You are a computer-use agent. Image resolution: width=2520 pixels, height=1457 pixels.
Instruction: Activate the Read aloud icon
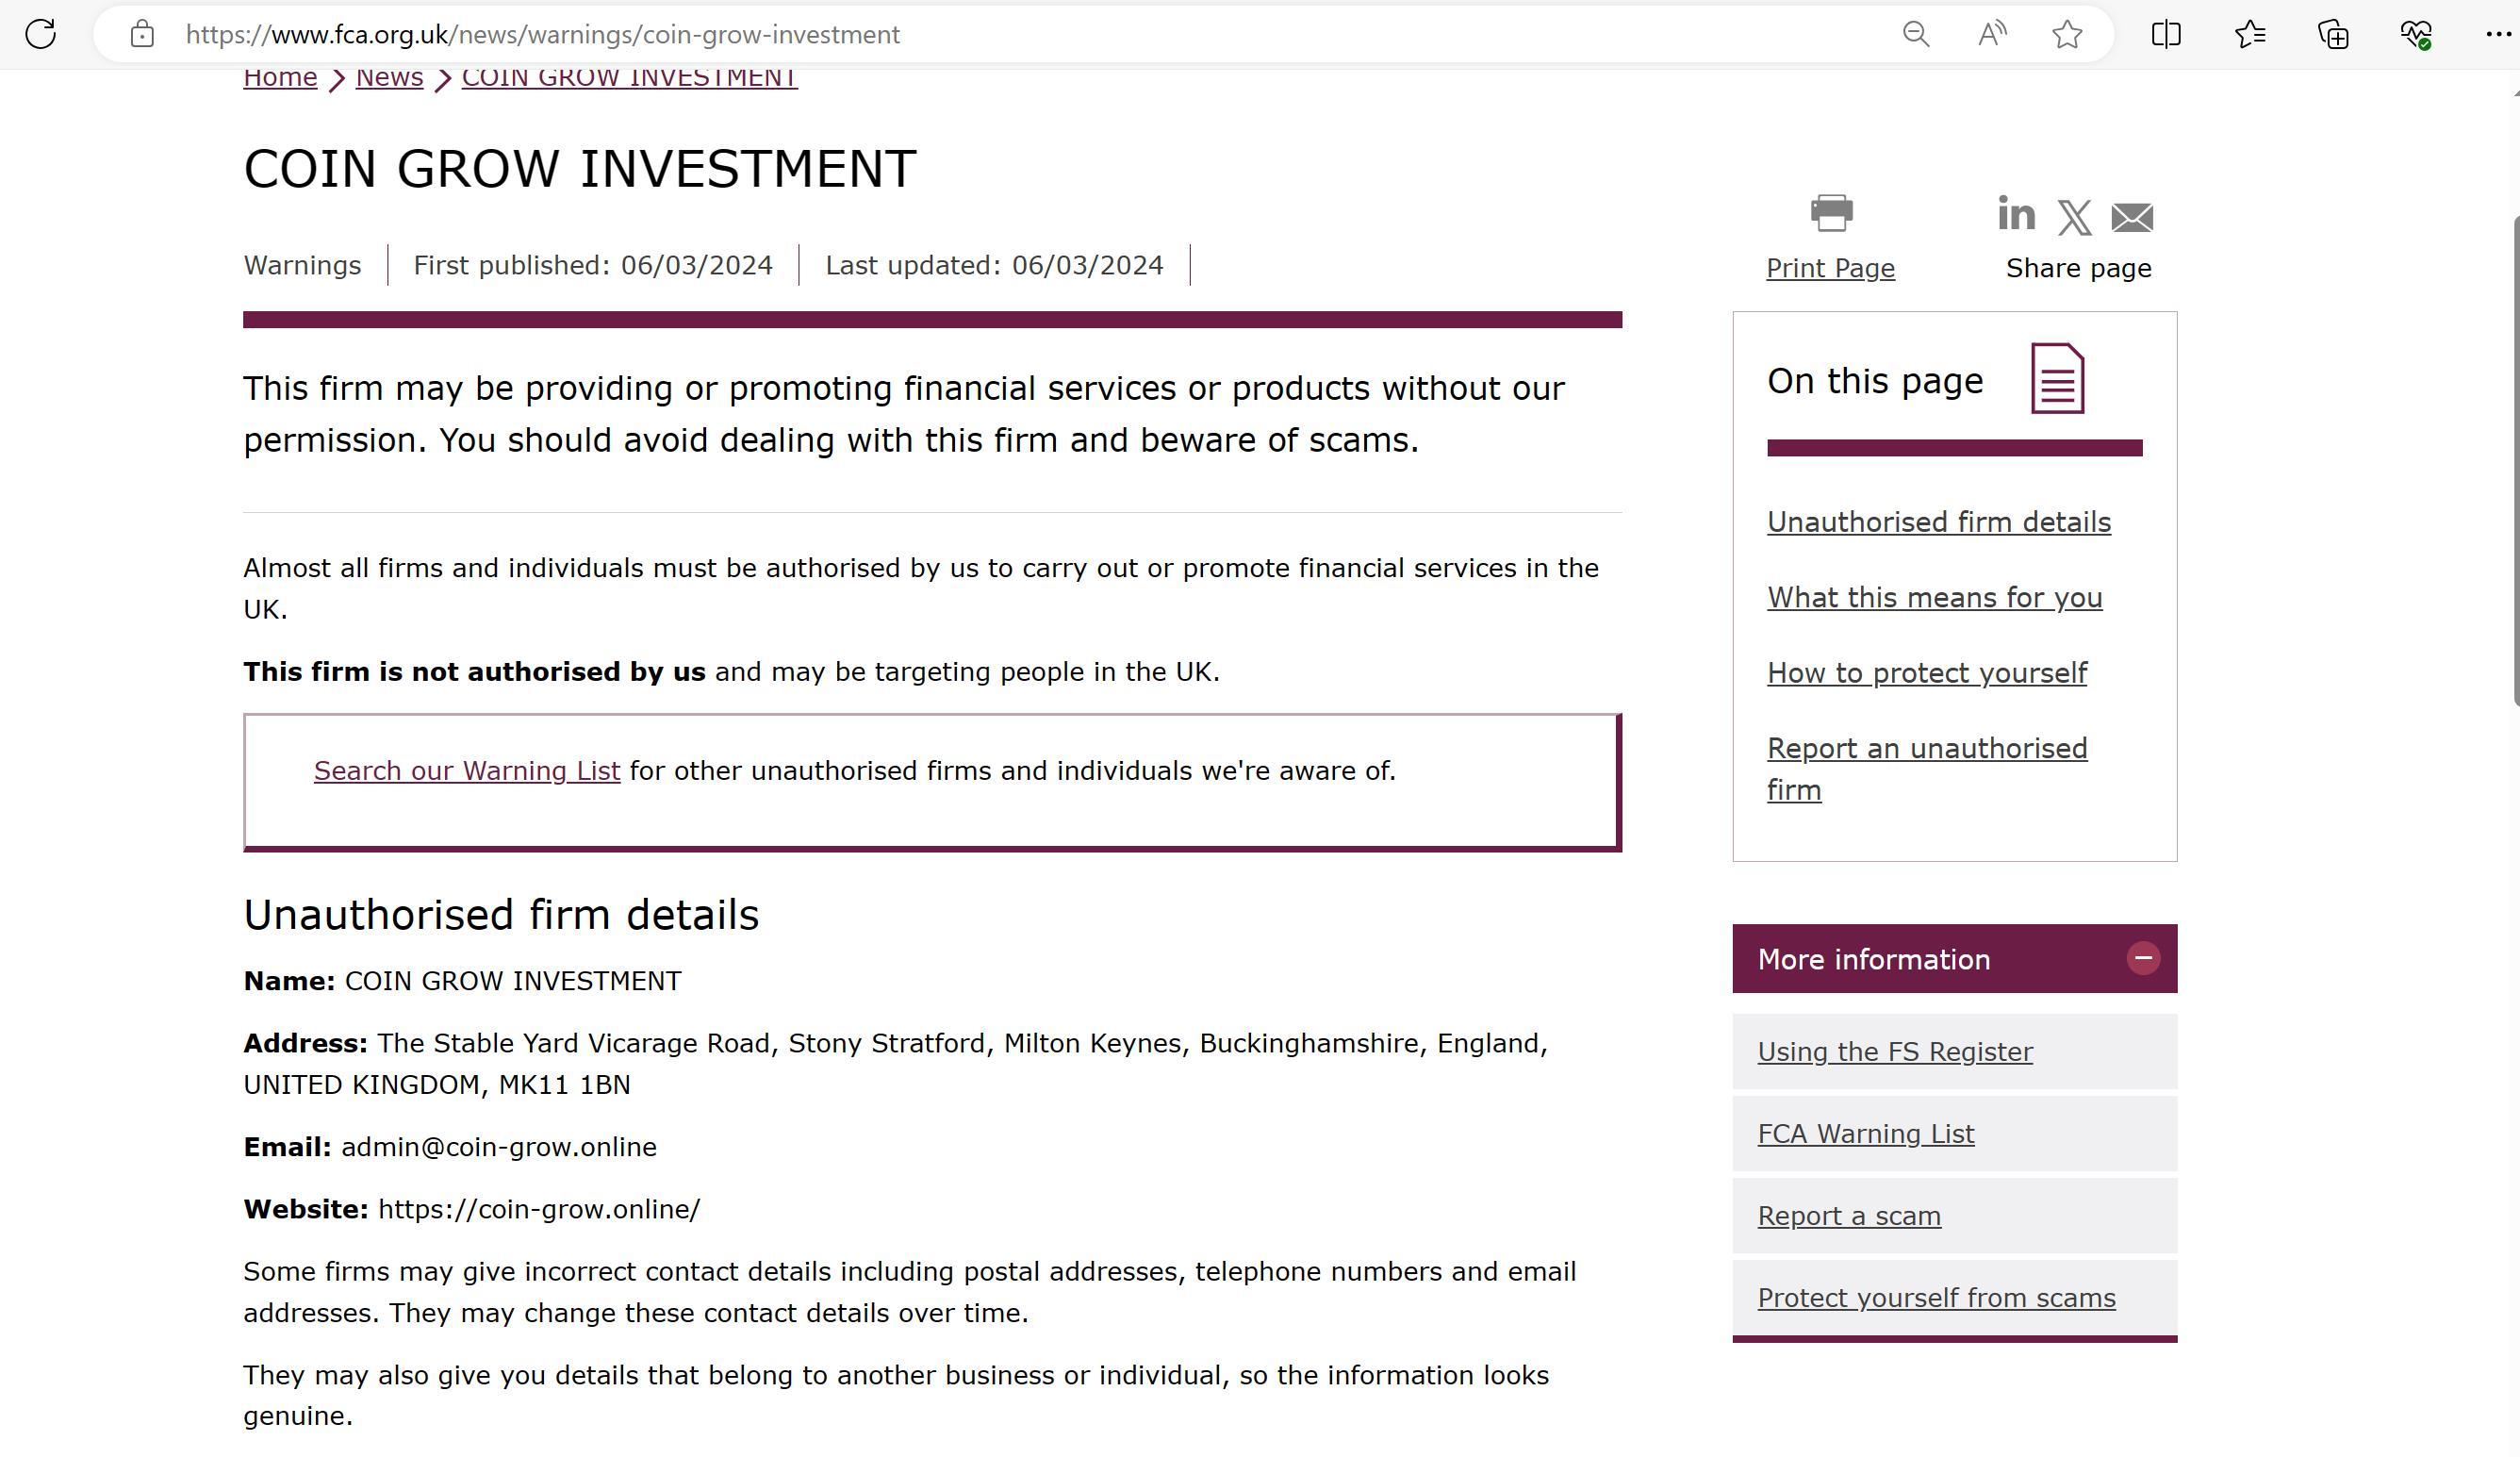tap(1991, 34)
